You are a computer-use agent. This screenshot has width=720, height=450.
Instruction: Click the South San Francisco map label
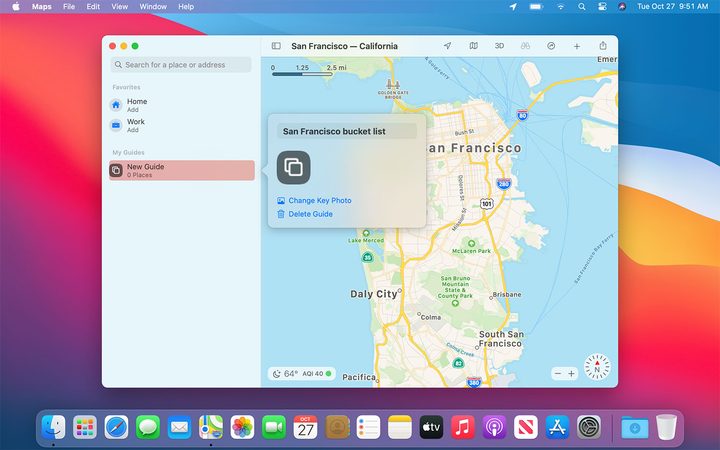pyautogui.click(x=501, y=339)
